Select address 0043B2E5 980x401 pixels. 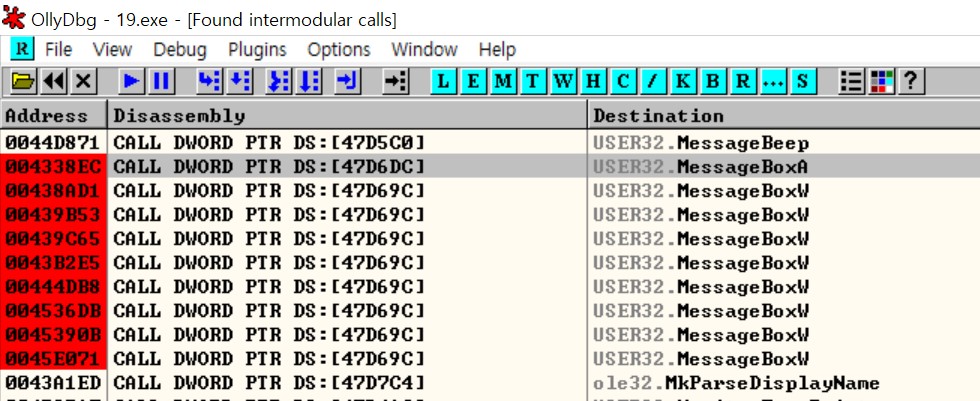[53, 263]
